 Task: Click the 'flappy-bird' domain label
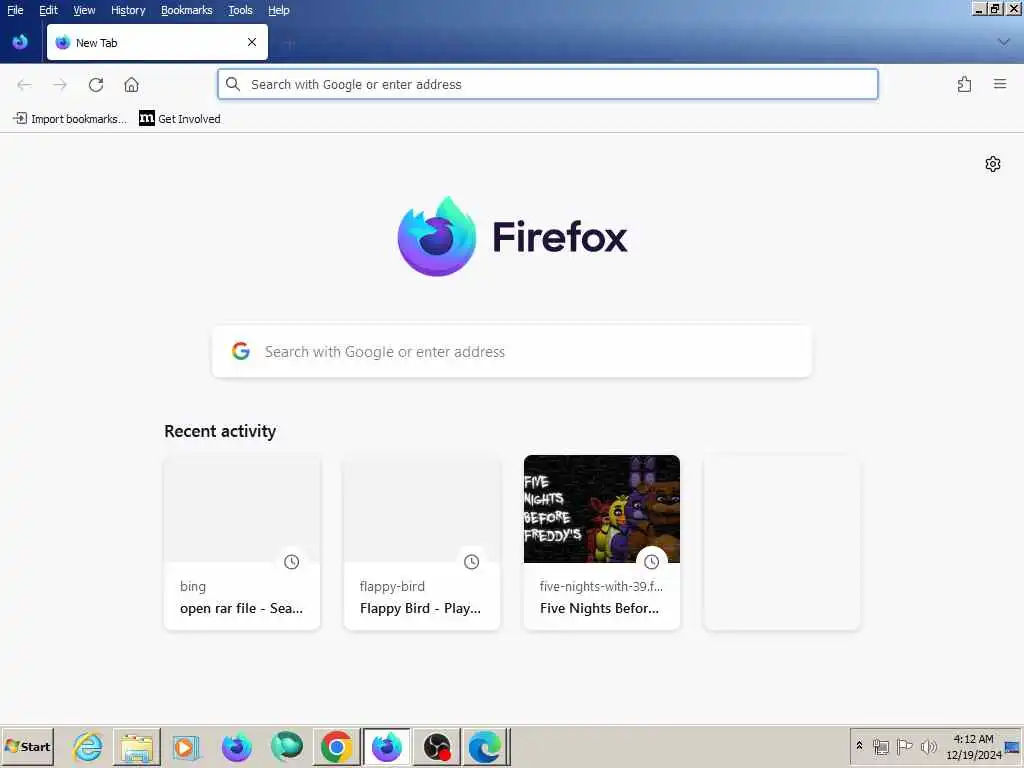pos(392,586)
